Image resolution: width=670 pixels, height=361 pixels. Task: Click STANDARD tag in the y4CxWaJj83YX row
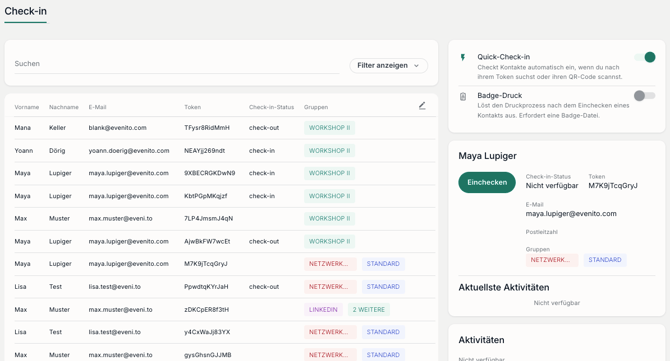click(x=383, y=332)
